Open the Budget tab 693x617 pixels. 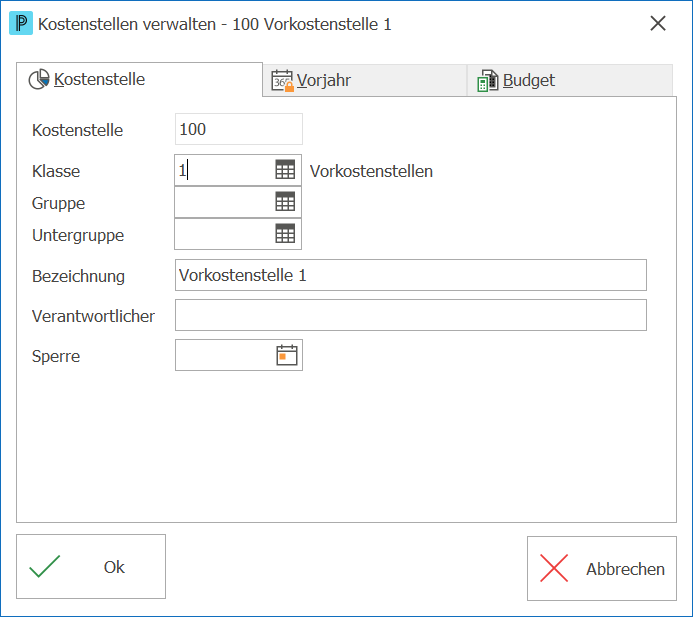click(x=570, y=80)
